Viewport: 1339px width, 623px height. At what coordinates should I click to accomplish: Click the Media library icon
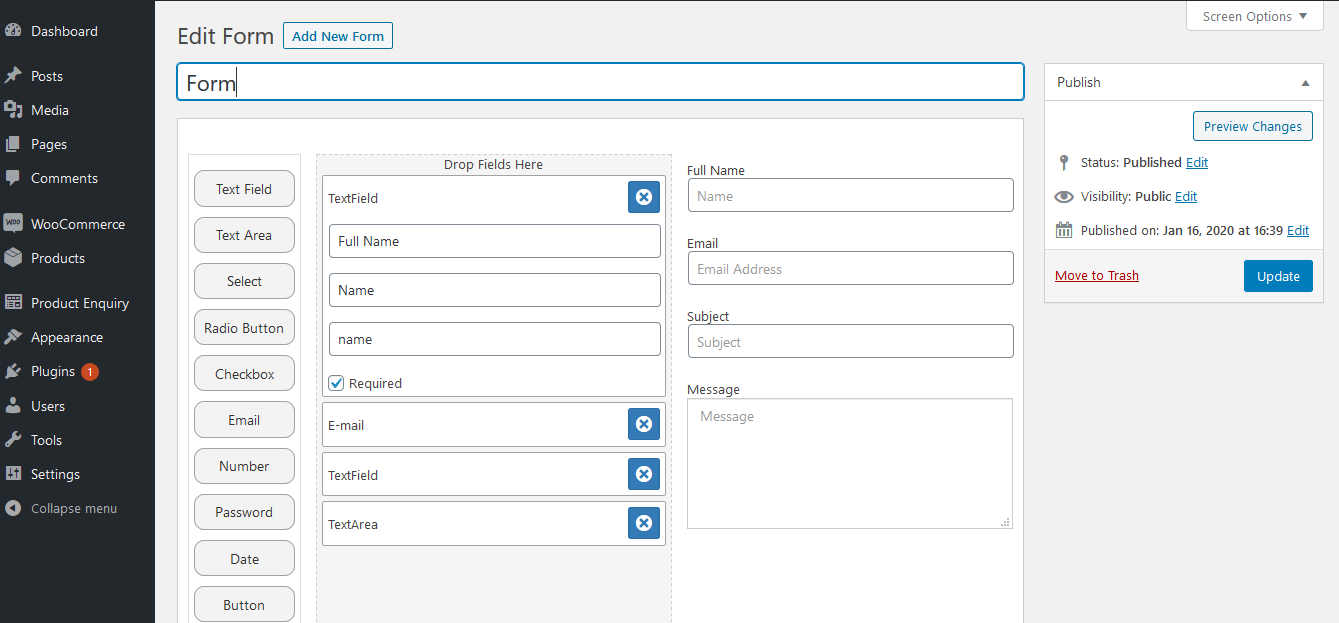coord(13,110)
